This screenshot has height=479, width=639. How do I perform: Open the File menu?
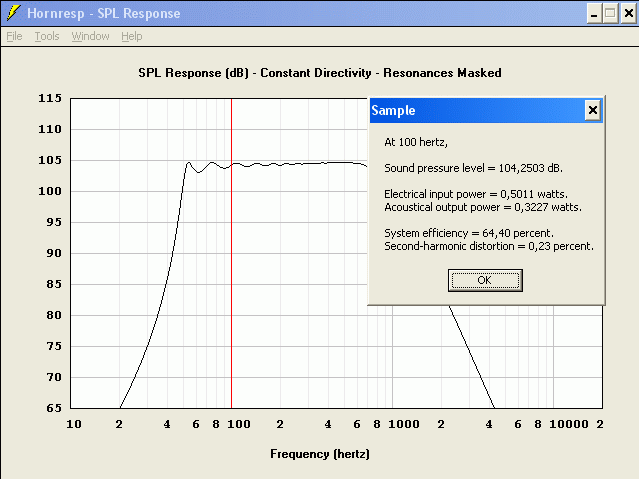tap(14, 36)
